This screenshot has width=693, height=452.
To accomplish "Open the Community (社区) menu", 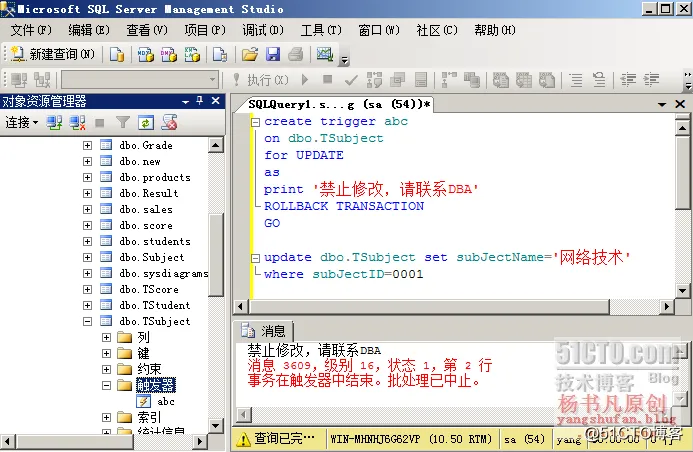I will 437,30.
